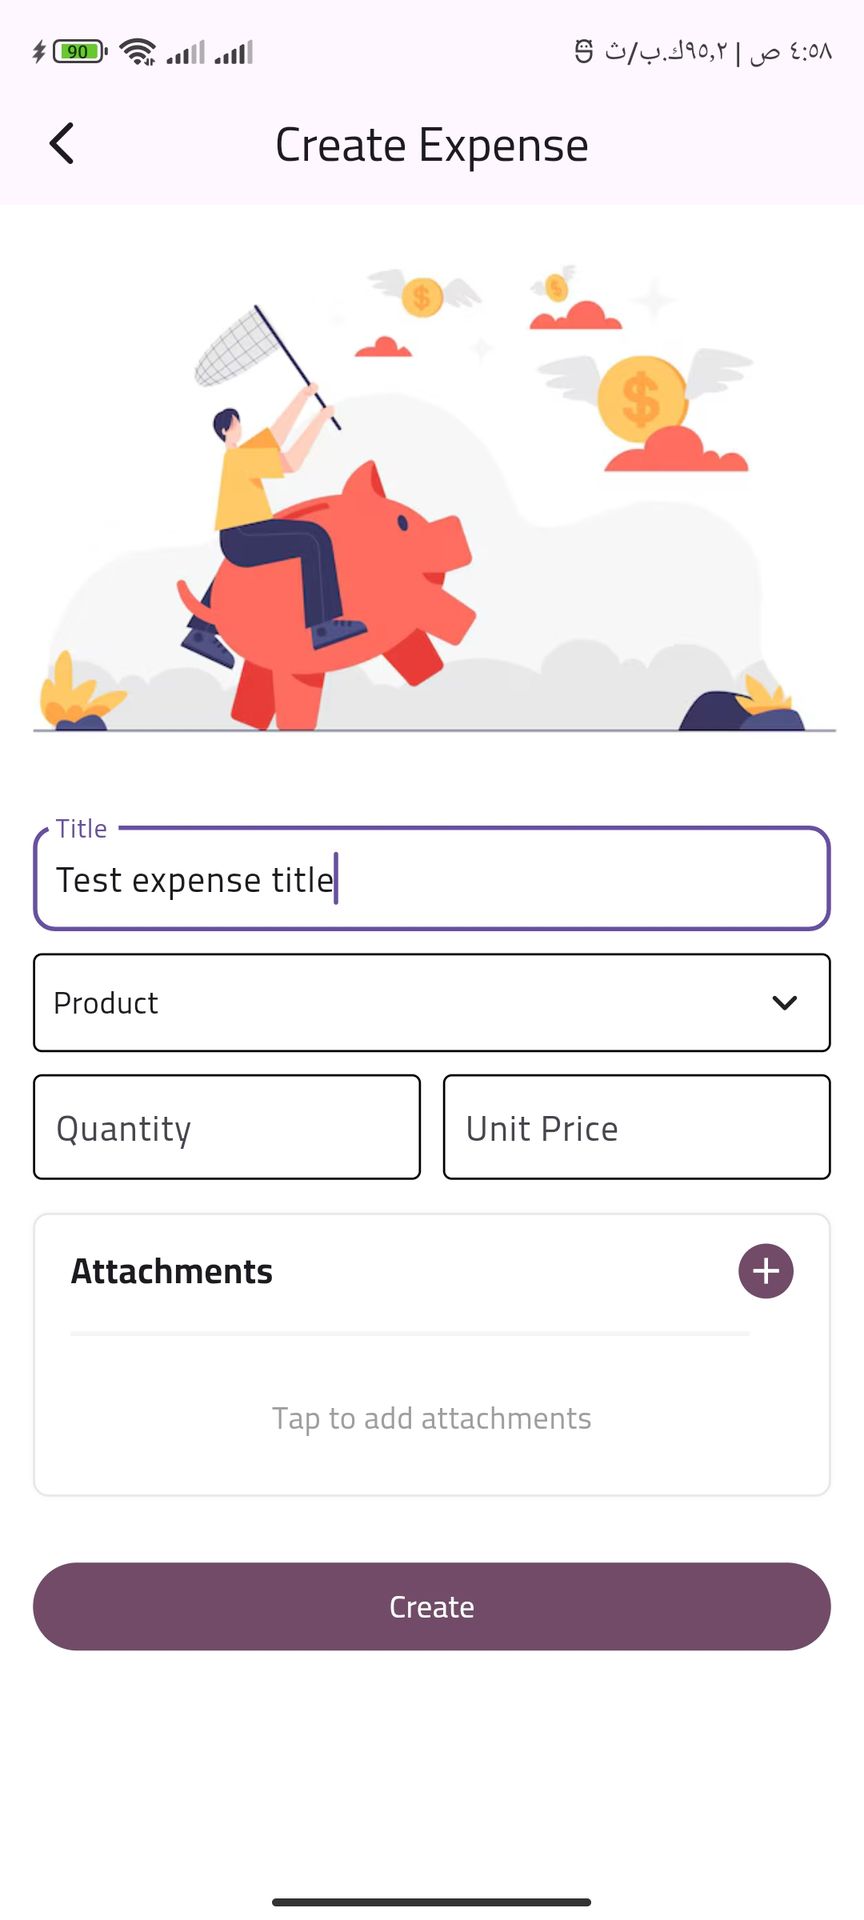Tap the 'Tap to add attachments' text
Viewport: 864px width, 1920px height.
tap(432, 1418)
